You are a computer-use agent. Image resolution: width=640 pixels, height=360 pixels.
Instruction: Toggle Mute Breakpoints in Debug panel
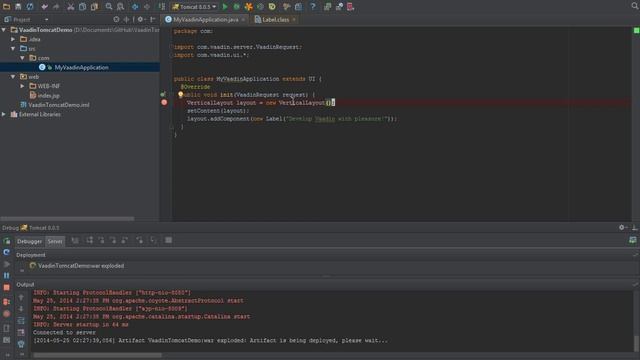coord(6,314)
